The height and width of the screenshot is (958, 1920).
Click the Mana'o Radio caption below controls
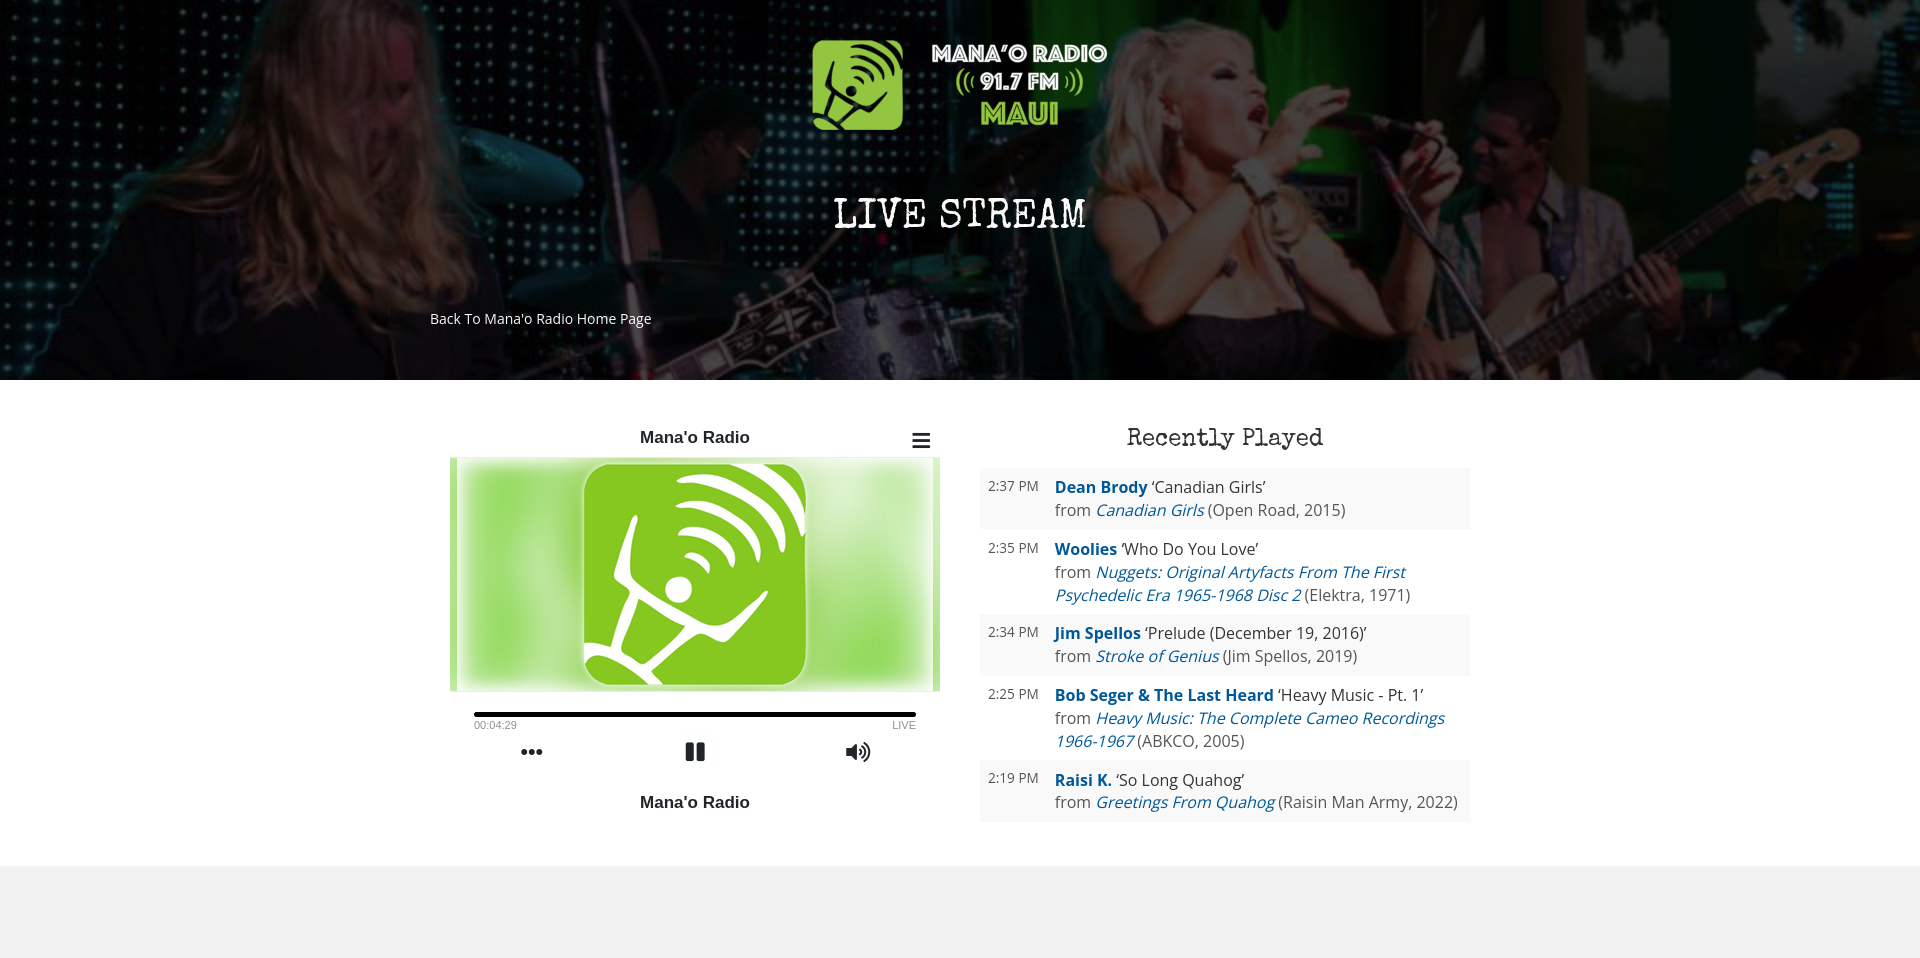click(695, 802)
